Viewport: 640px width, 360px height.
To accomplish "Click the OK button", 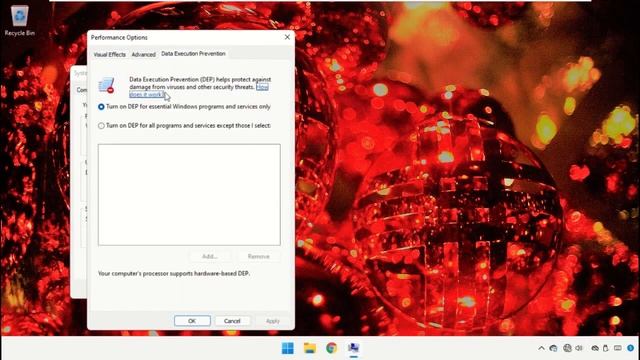I will pos(192,321).
